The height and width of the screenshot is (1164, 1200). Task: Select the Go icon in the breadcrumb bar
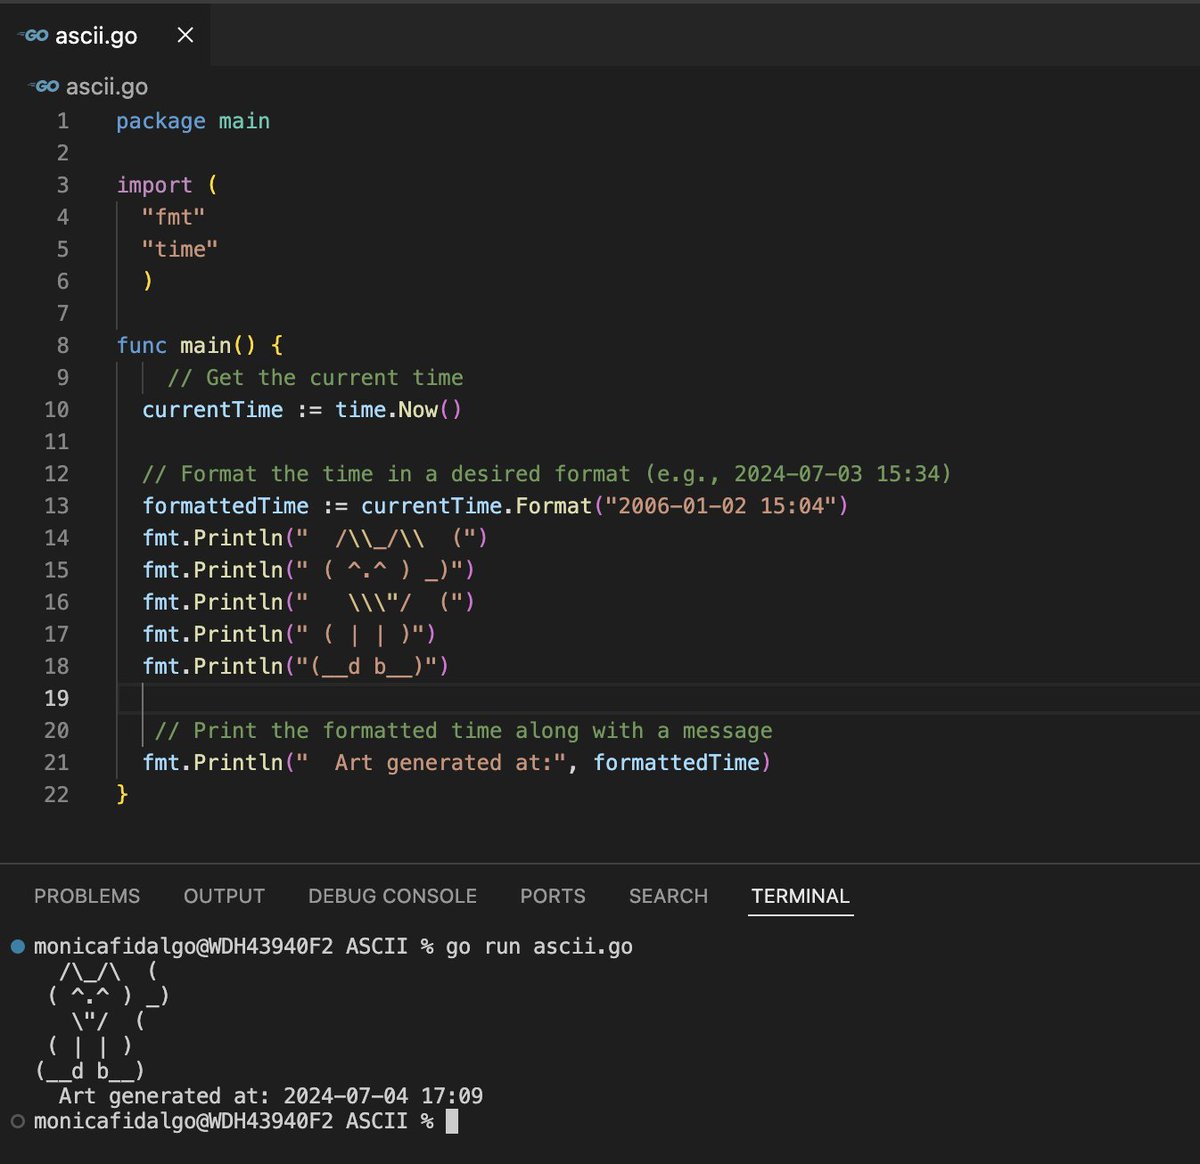point(42,86)
